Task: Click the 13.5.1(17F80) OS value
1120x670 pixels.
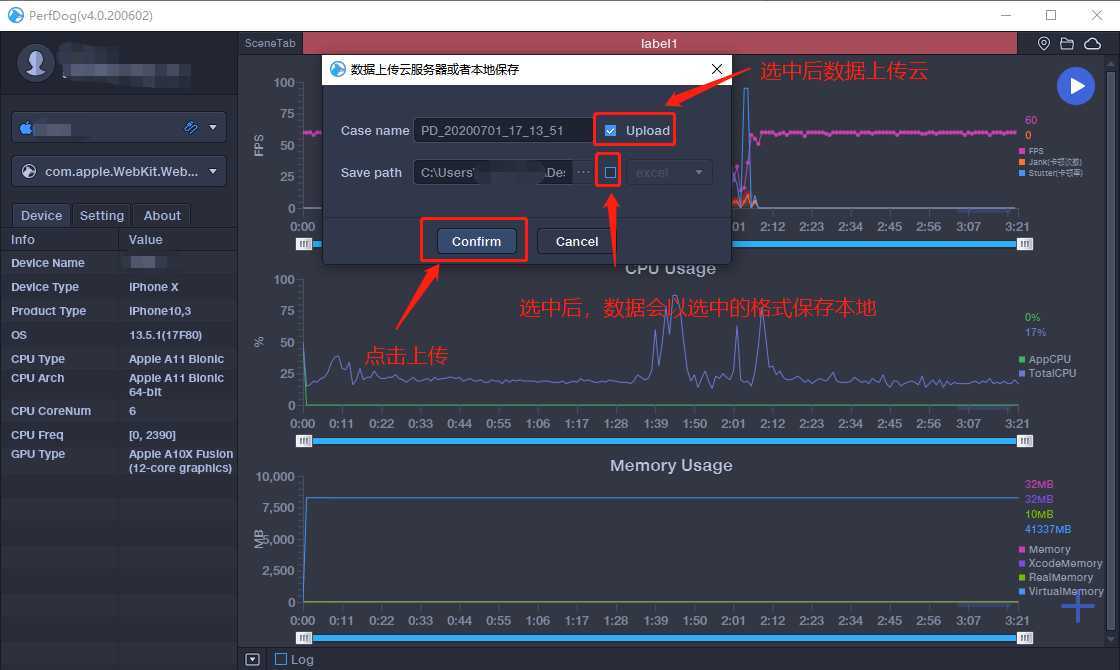Action: click(165, 335)
